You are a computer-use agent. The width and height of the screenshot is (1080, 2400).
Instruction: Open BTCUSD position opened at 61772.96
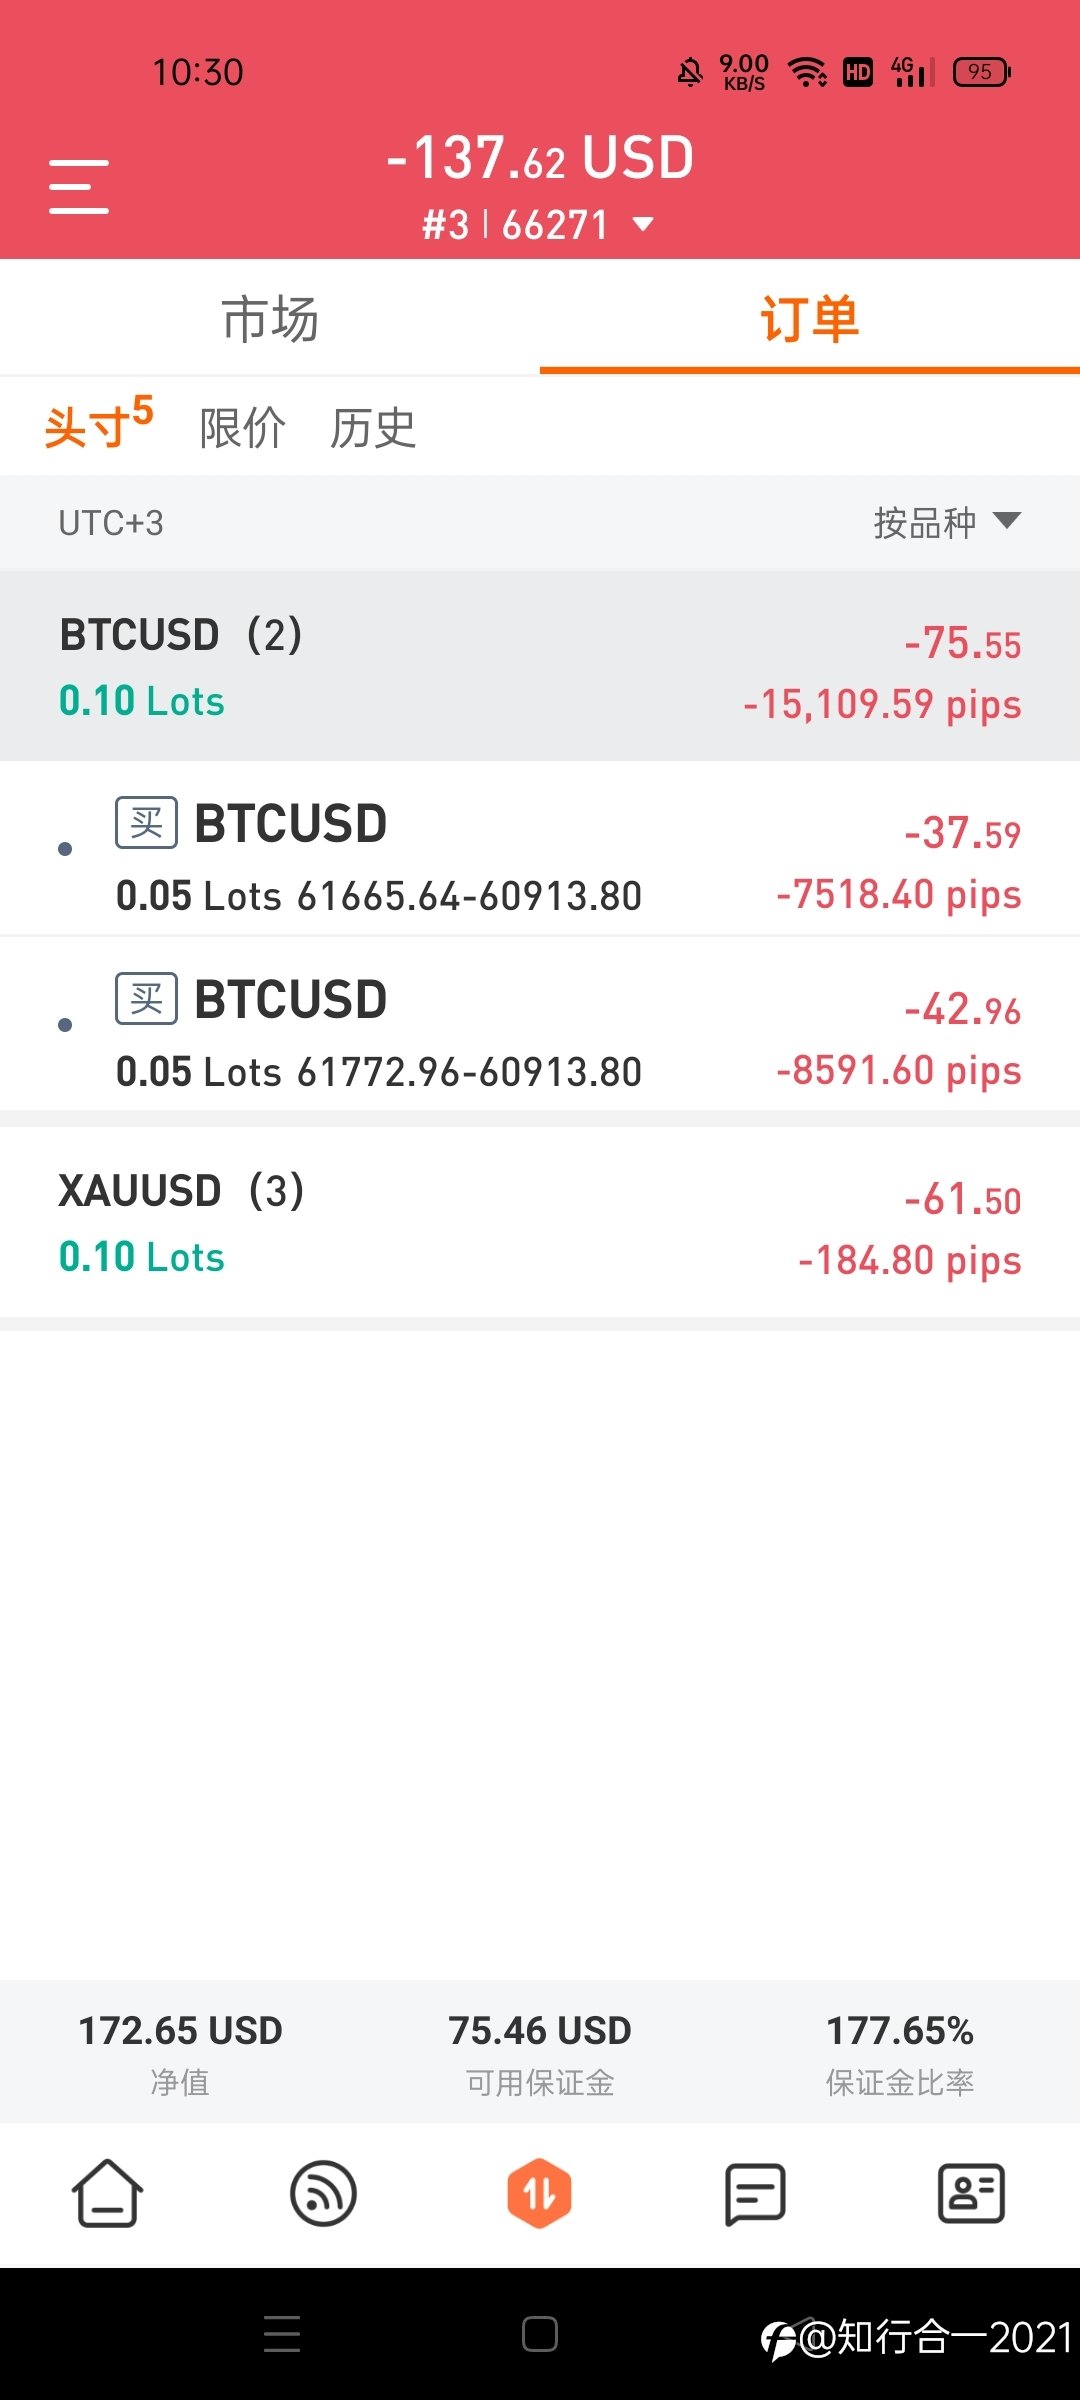pyautogui.click(x=540, y=1024)
